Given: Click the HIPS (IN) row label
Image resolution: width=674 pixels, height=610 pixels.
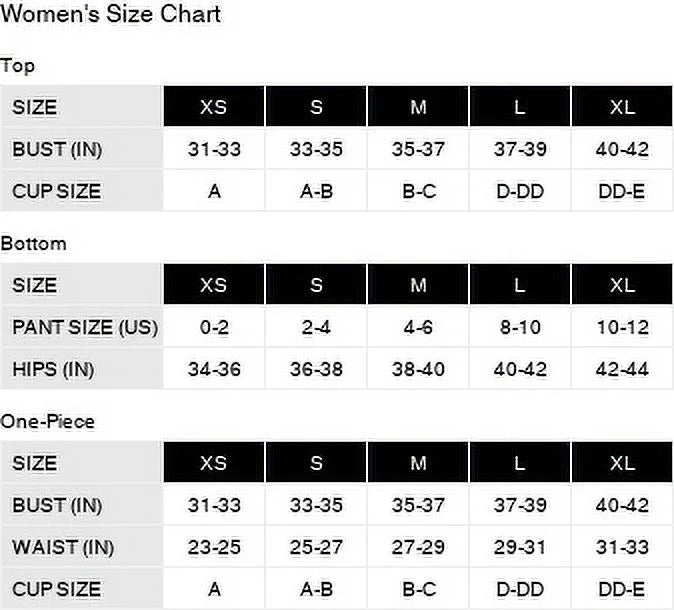Looking at the screenshot, I should pos(53,369).
